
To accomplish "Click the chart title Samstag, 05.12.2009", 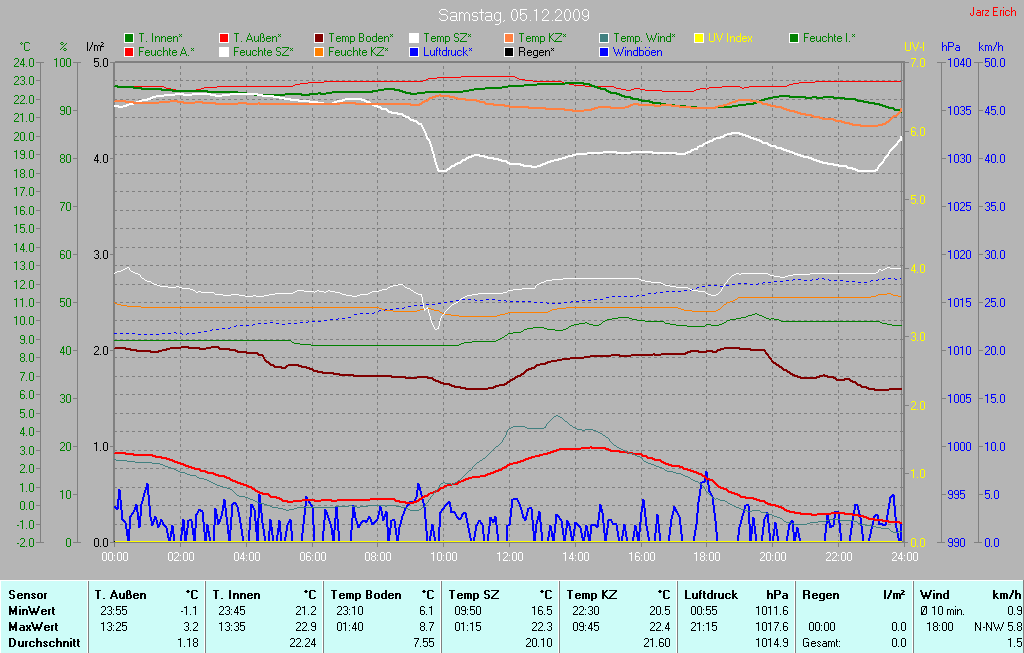I will coord(513,16).
